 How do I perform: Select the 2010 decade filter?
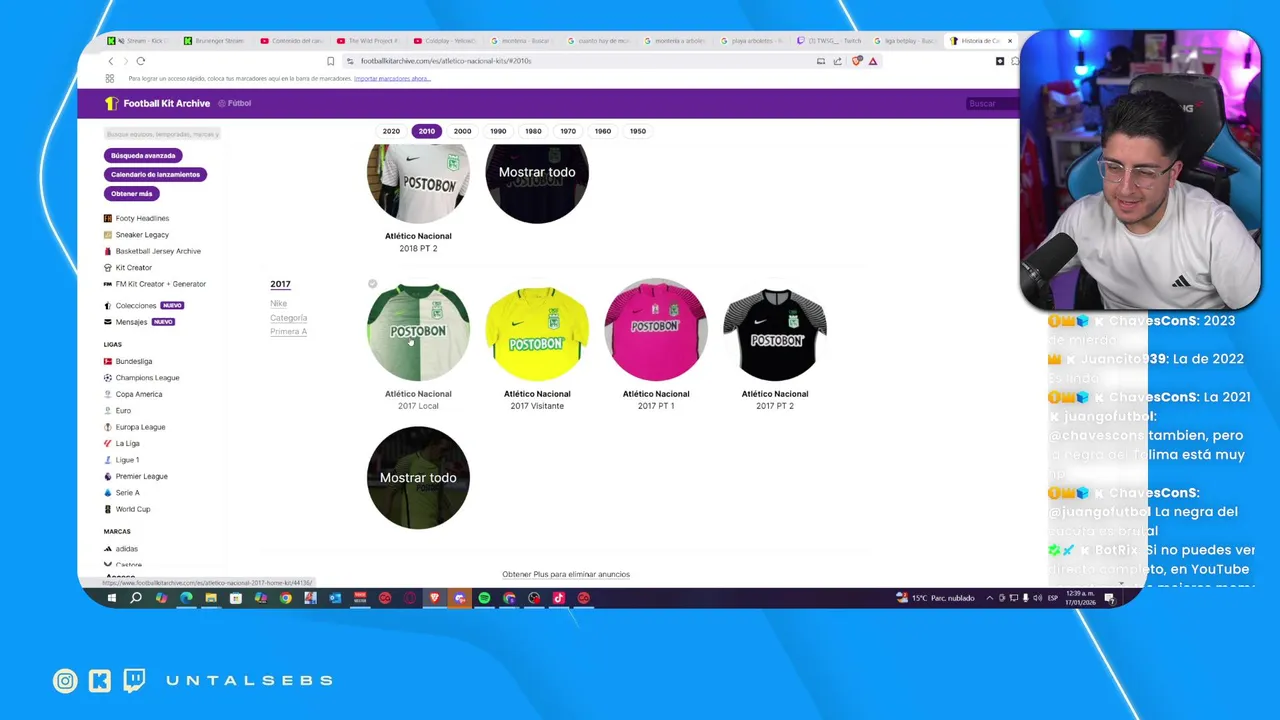(x=427, y=131)
